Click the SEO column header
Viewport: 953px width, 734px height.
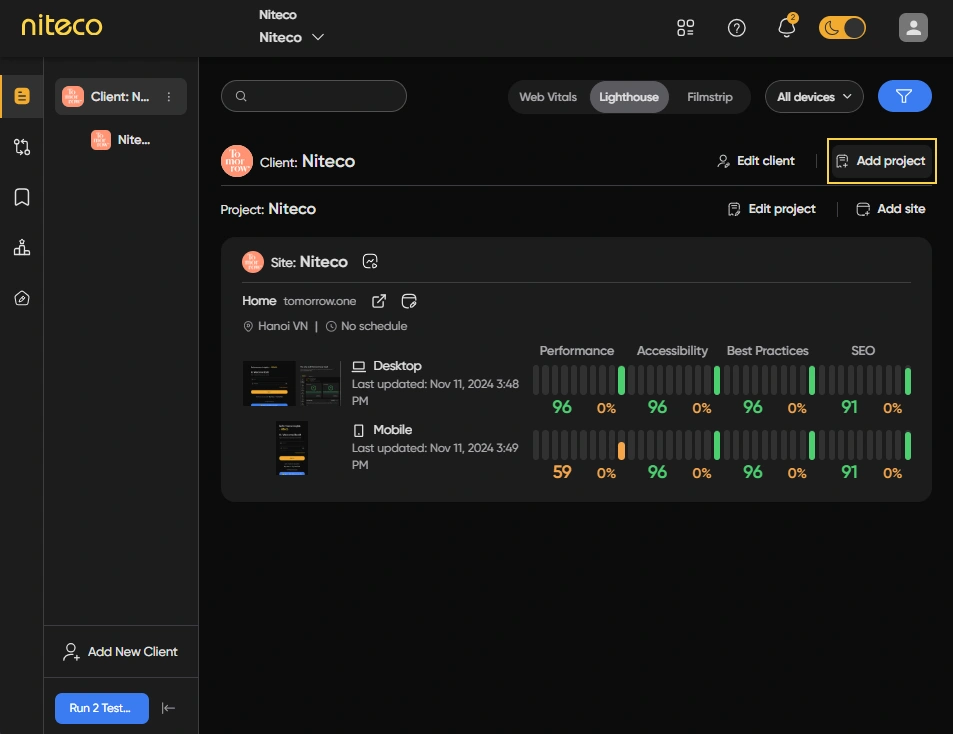862,351
